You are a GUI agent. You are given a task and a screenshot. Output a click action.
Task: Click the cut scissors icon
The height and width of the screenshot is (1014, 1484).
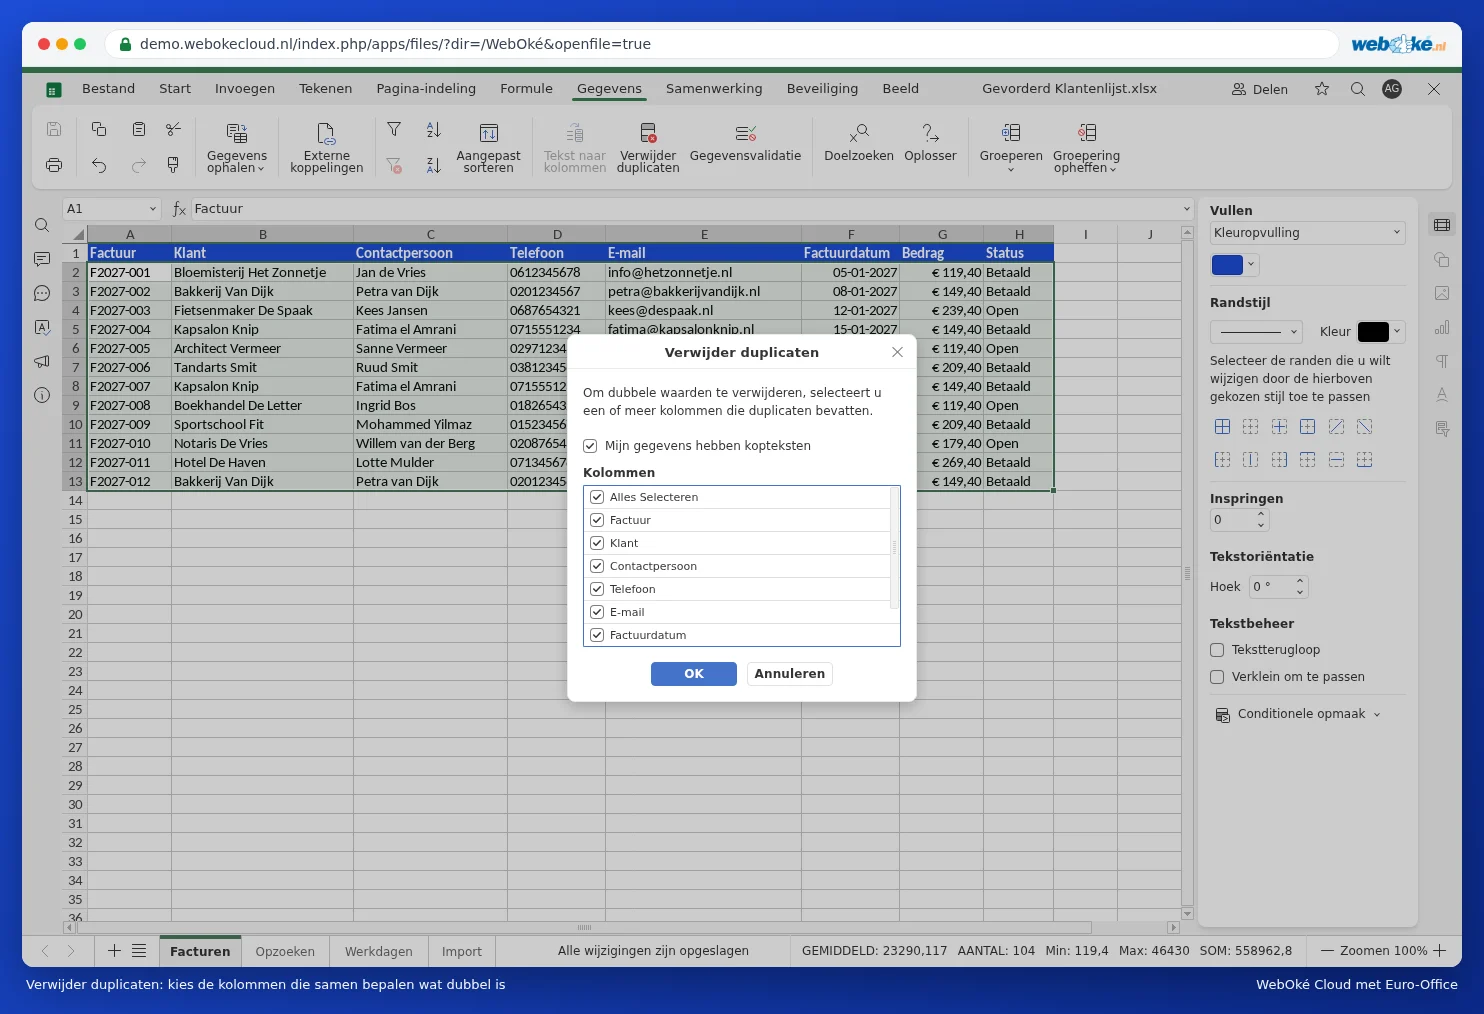(x=173, y=129)
